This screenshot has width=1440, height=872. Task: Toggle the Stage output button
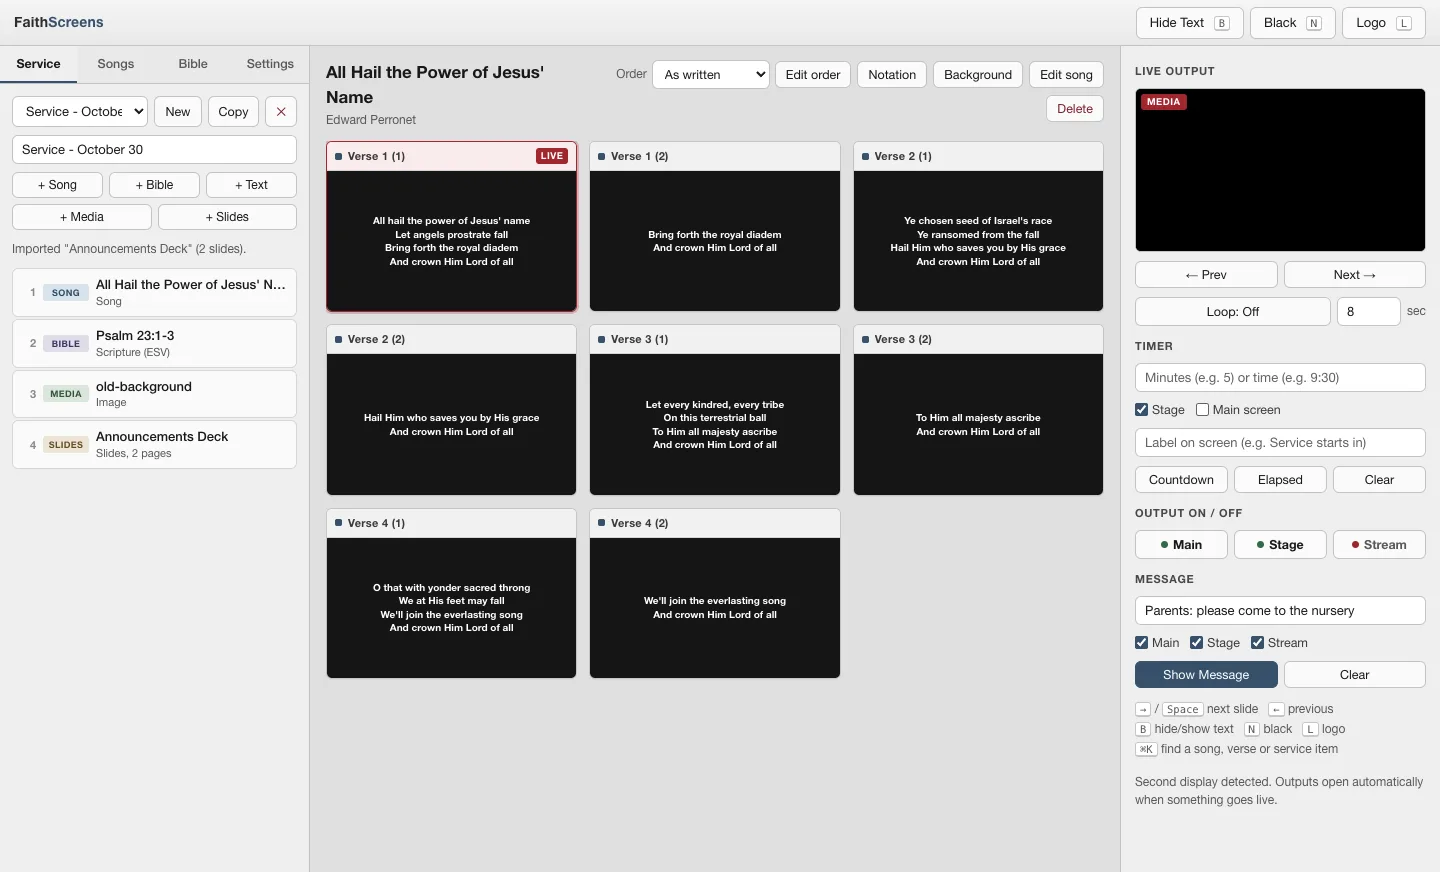[x=1280, y=544]
